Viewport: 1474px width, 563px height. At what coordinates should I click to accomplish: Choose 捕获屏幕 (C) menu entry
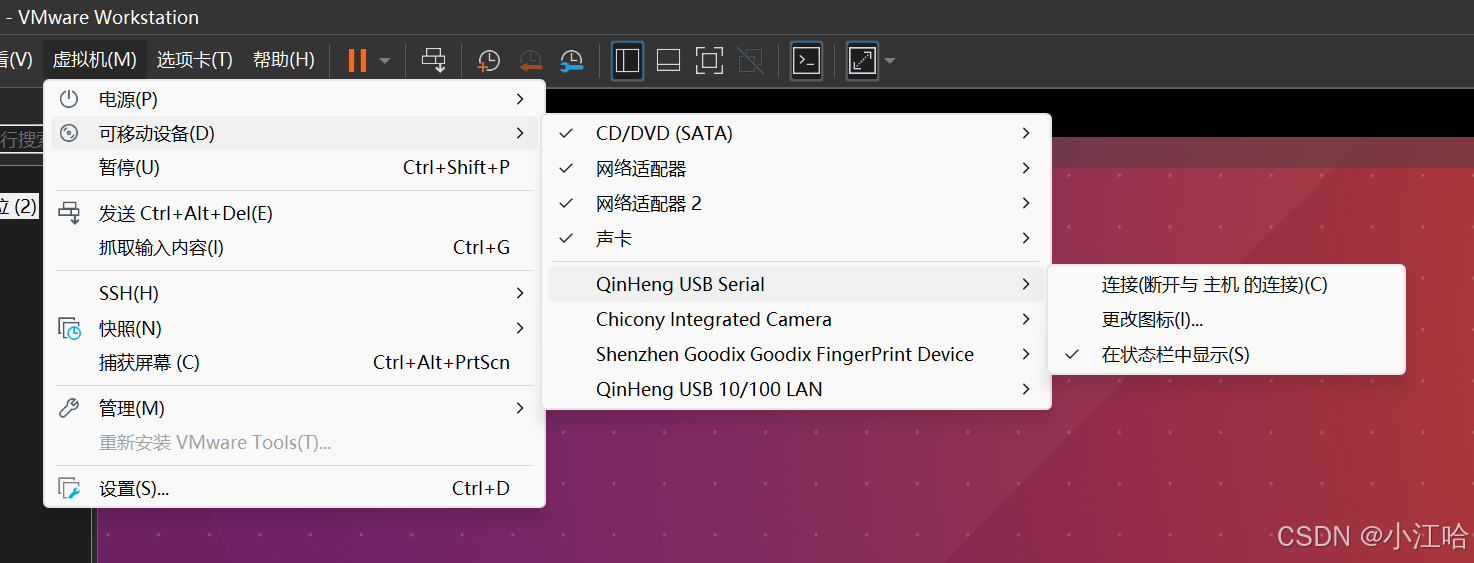(x=294, y=362)
